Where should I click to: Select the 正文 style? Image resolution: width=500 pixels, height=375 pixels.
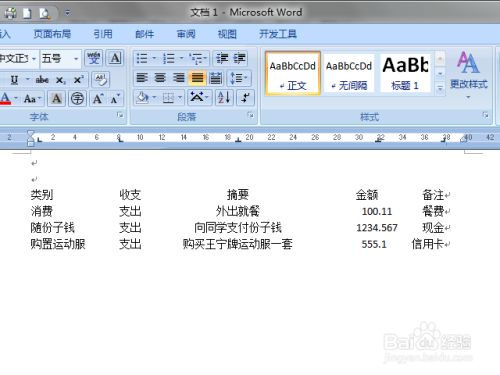(293, 73)
